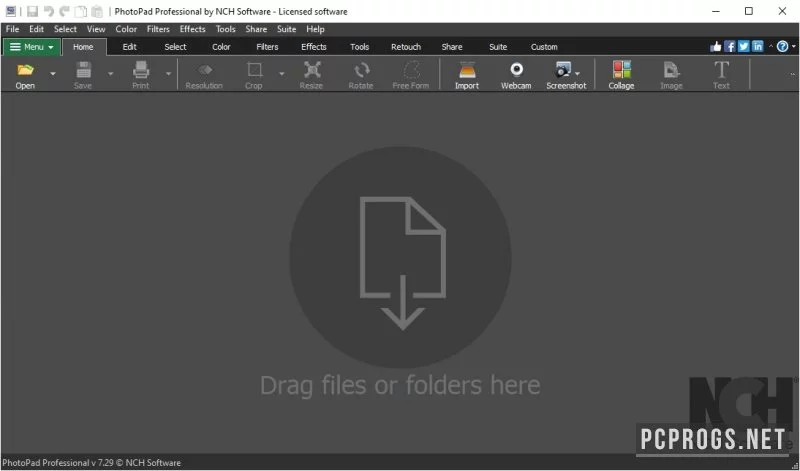
Task: Collapse the ribbon with the caret arrow
Action: [x=770, y=46]
